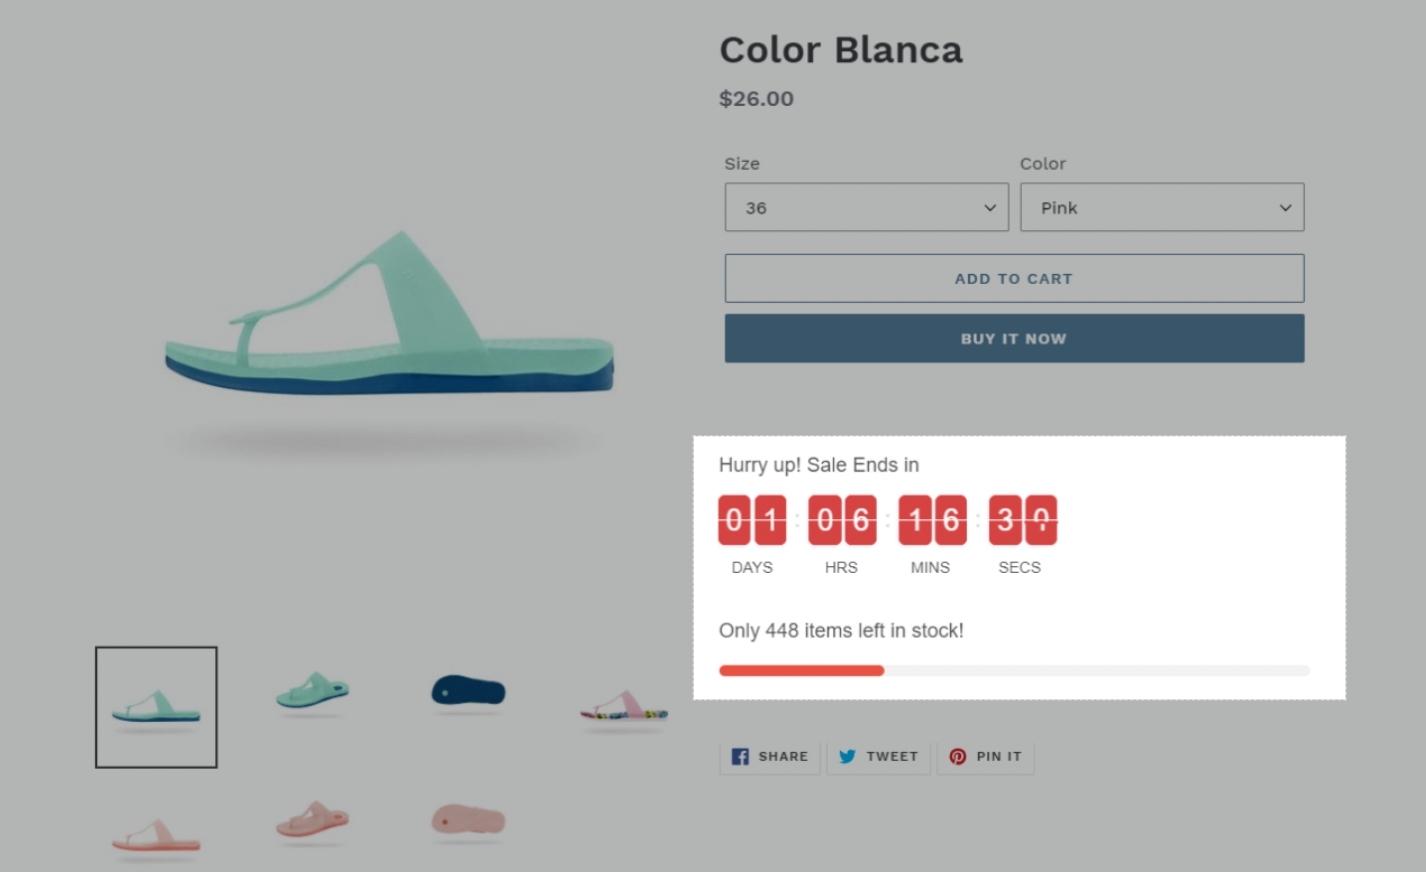Click the countdown Secs flip counter
Image resolution: width=1426 pixels, height=872 pixels.
pyautogui.click(x=1022, y=520)
